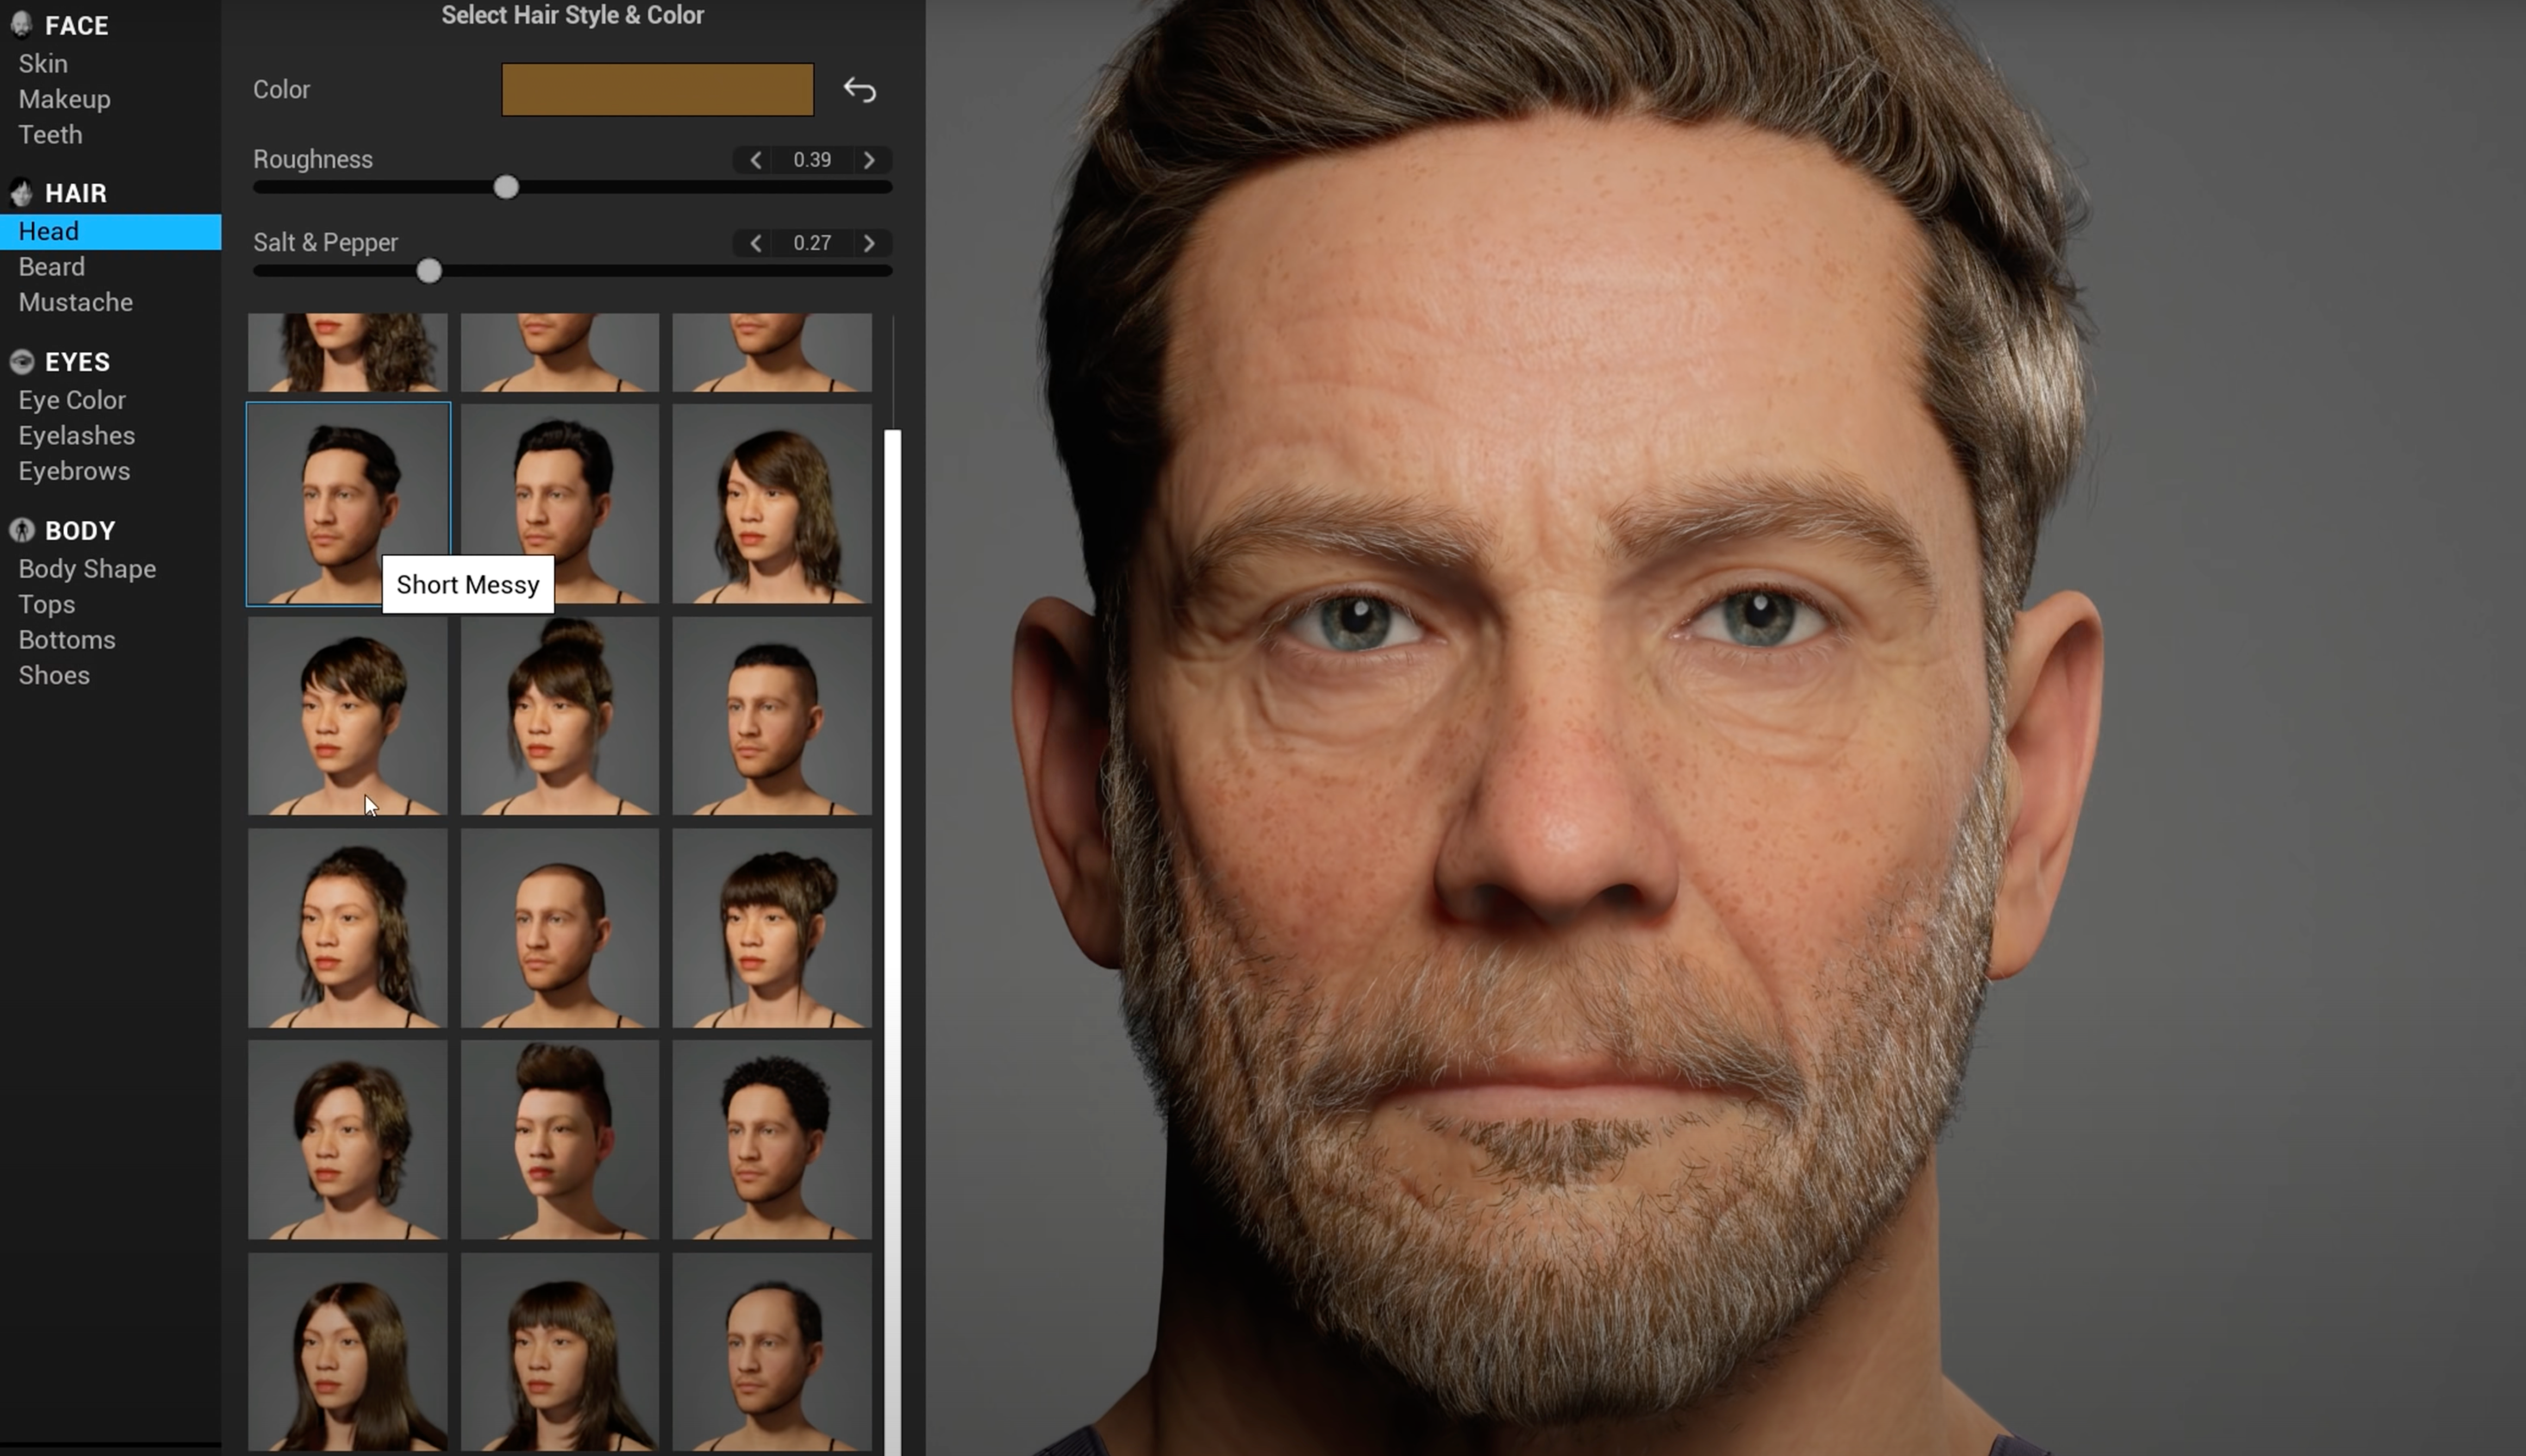Increase Roughness with right arrow
Image resolution: width=2526 pixels, height=1456 pixels.
point(869,160)
